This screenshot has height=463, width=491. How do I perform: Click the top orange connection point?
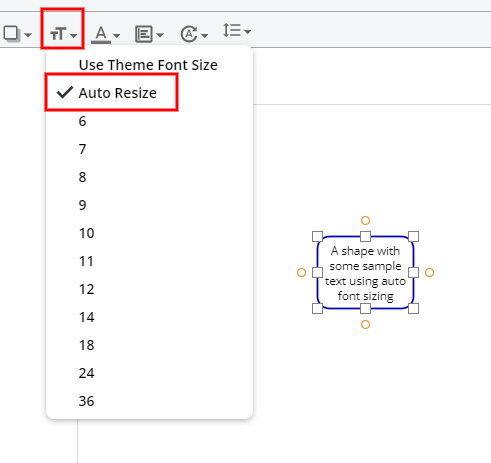(x=365, y=220)
